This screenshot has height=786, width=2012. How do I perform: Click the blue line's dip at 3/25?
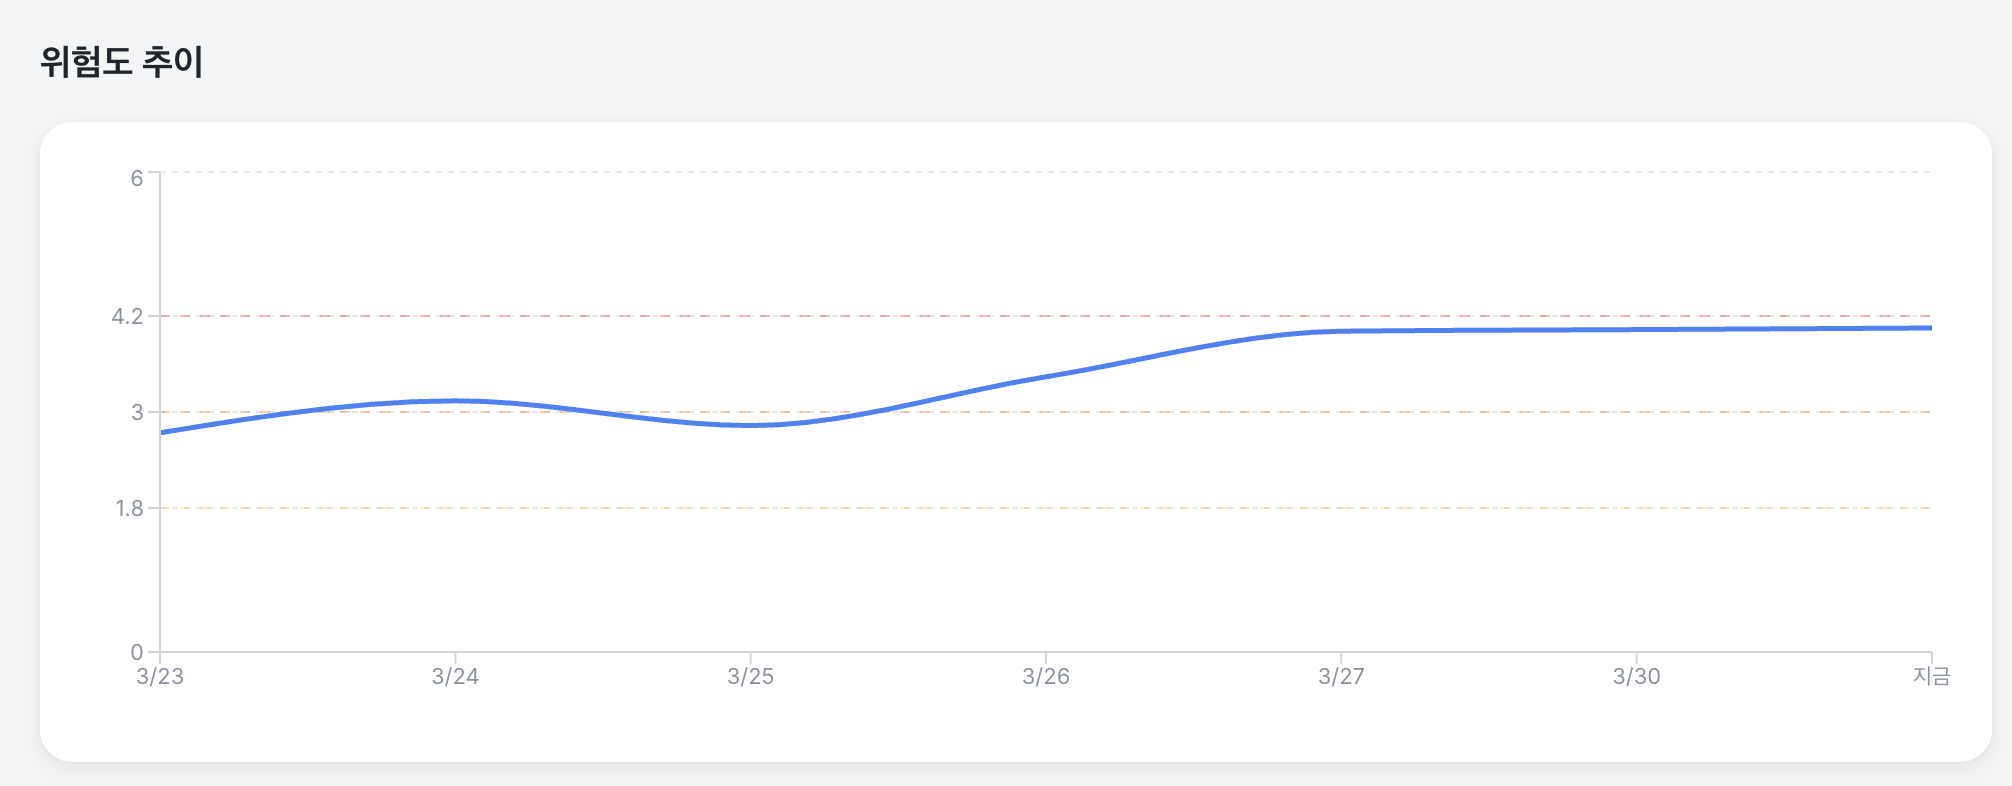point(750,425)
